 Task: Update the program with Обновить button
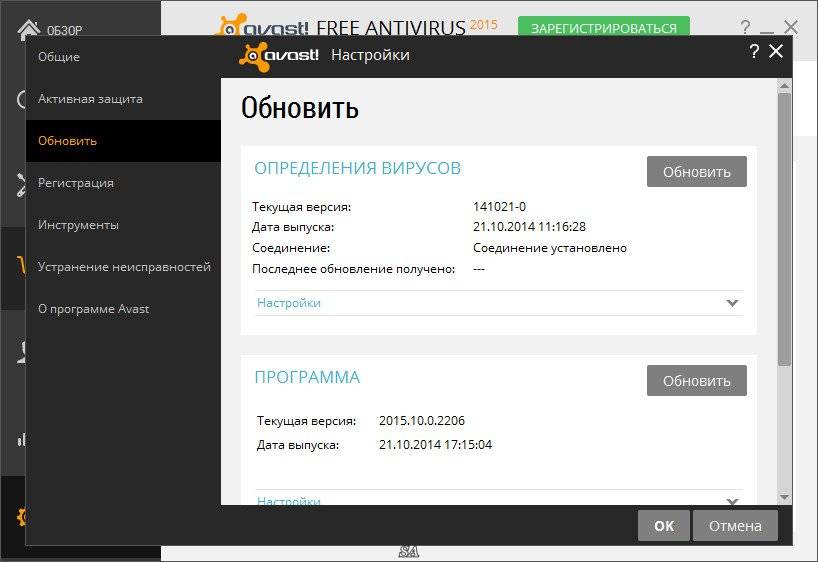(x=696, y=381)
